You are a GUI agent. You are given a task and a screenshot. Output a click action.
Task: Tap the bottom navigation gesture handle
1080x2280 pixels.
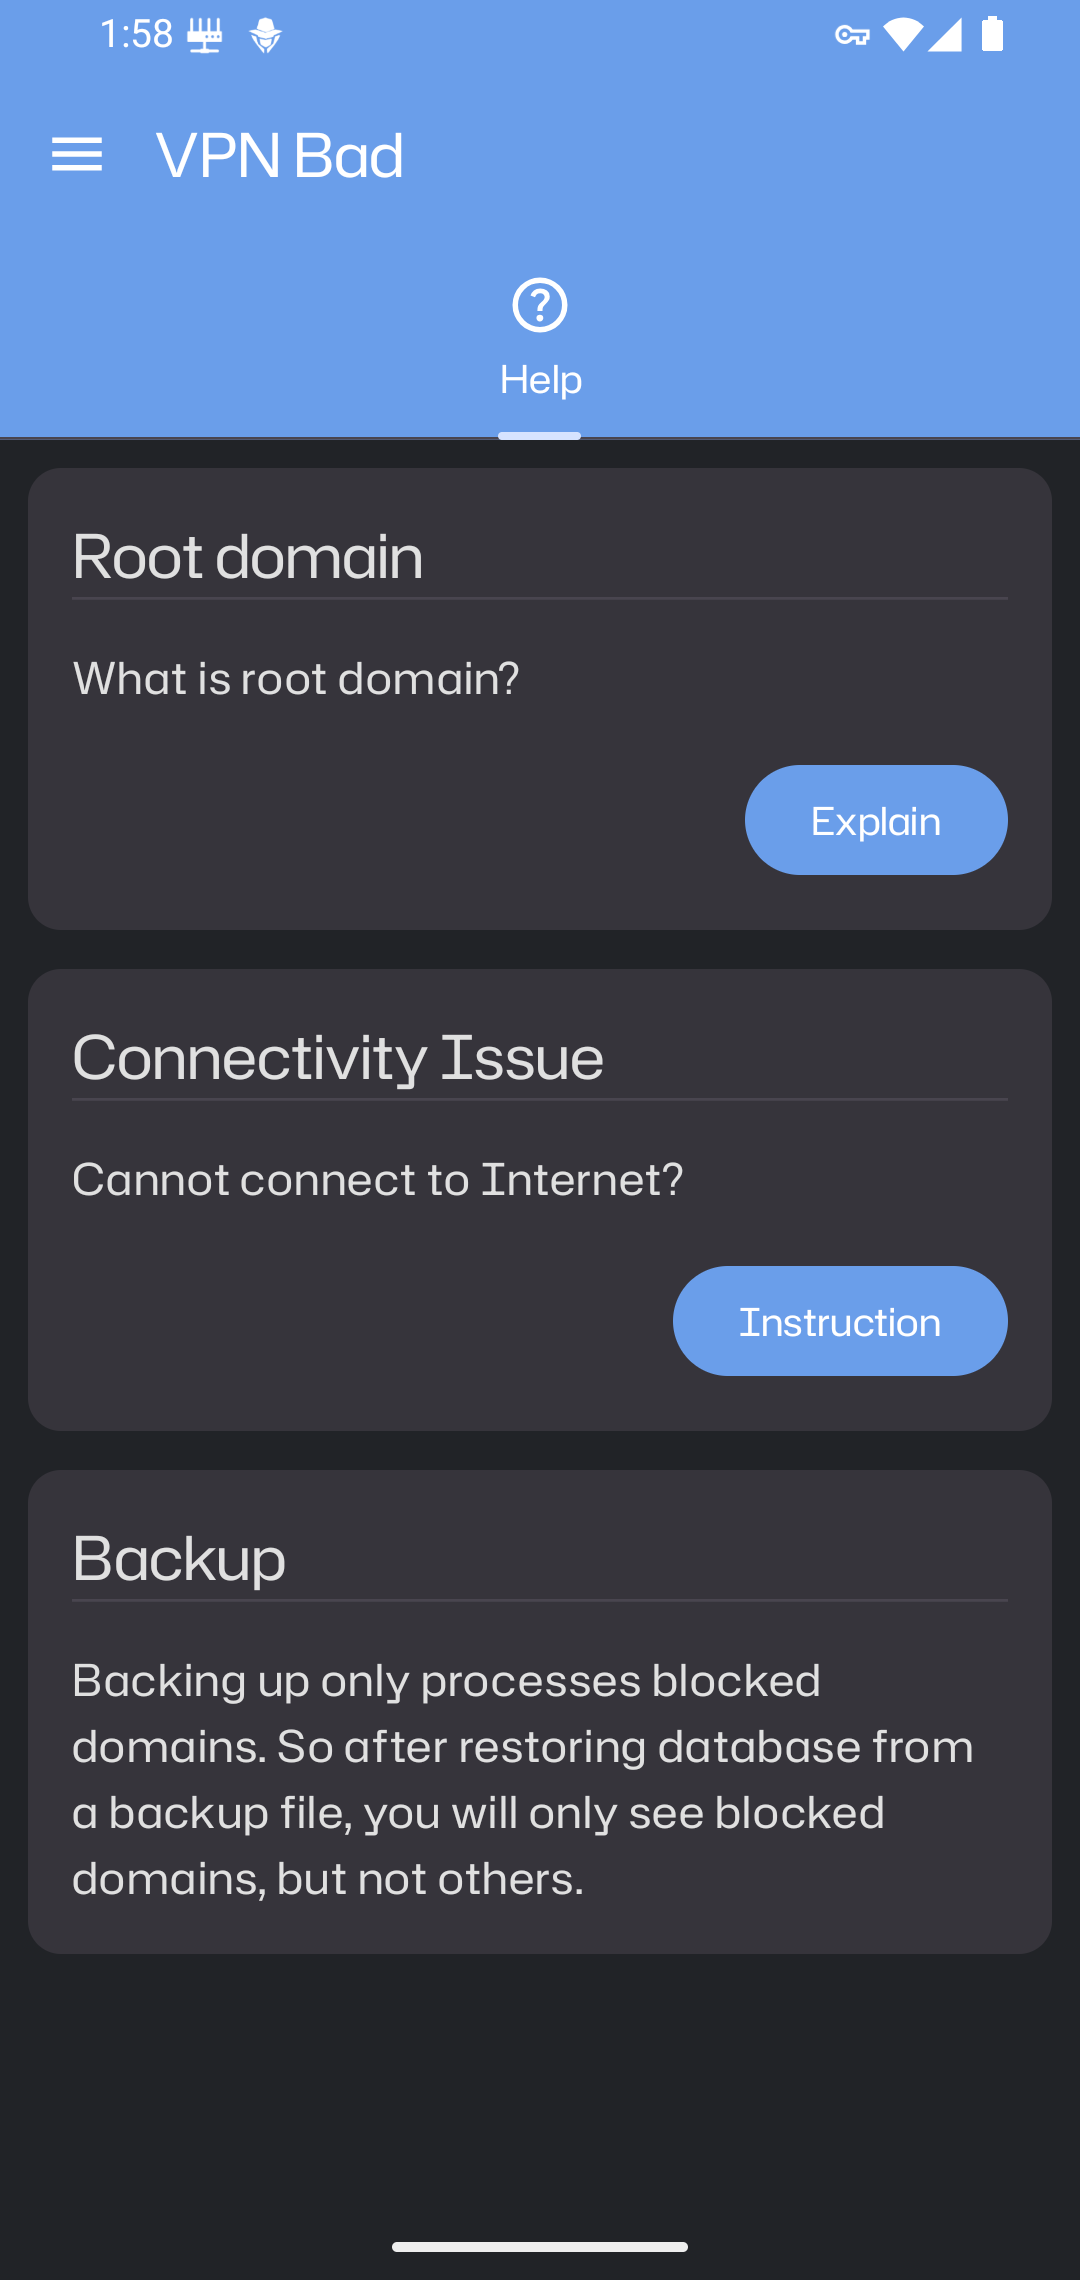pyautogui.click(x=540, y=2247)
